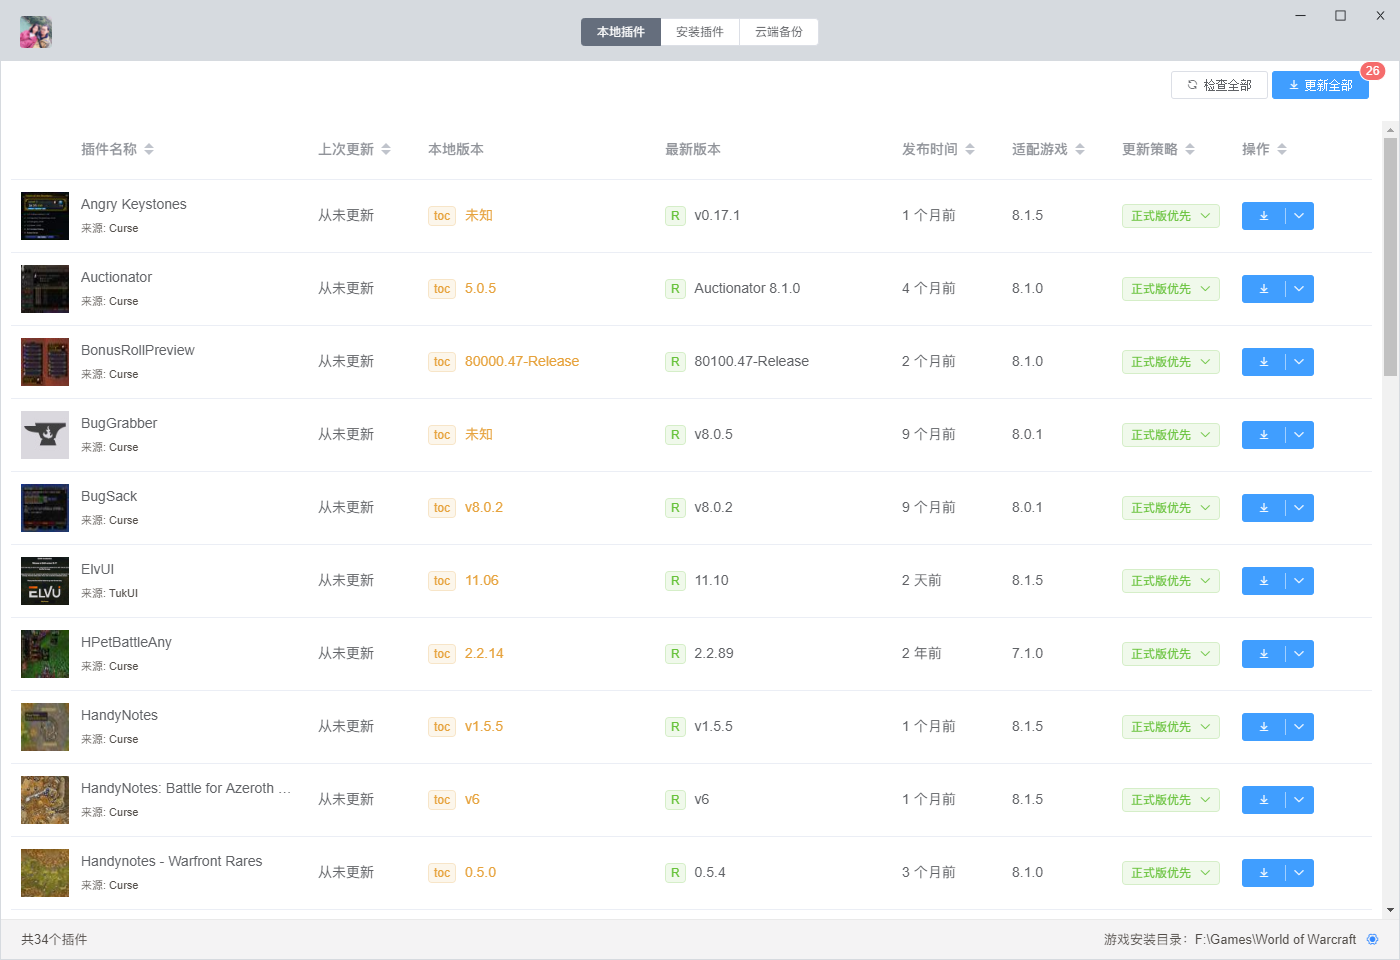Click the BugGrabber anvil thumbnail
1400x960 pixels.
coord(45,435)
